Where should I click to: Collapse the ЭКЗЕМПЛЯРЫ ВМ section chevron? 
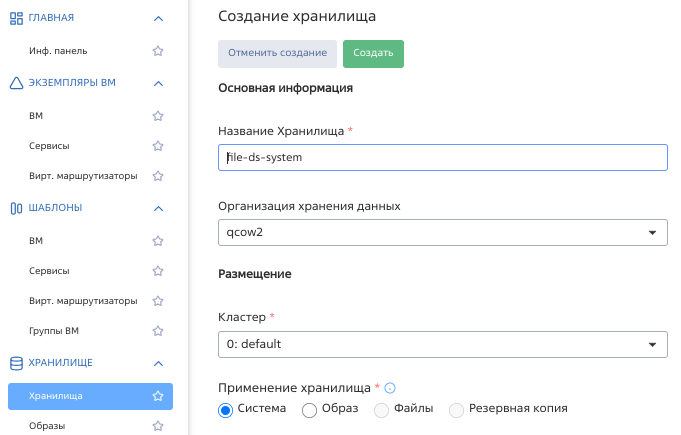pos(159,83)
